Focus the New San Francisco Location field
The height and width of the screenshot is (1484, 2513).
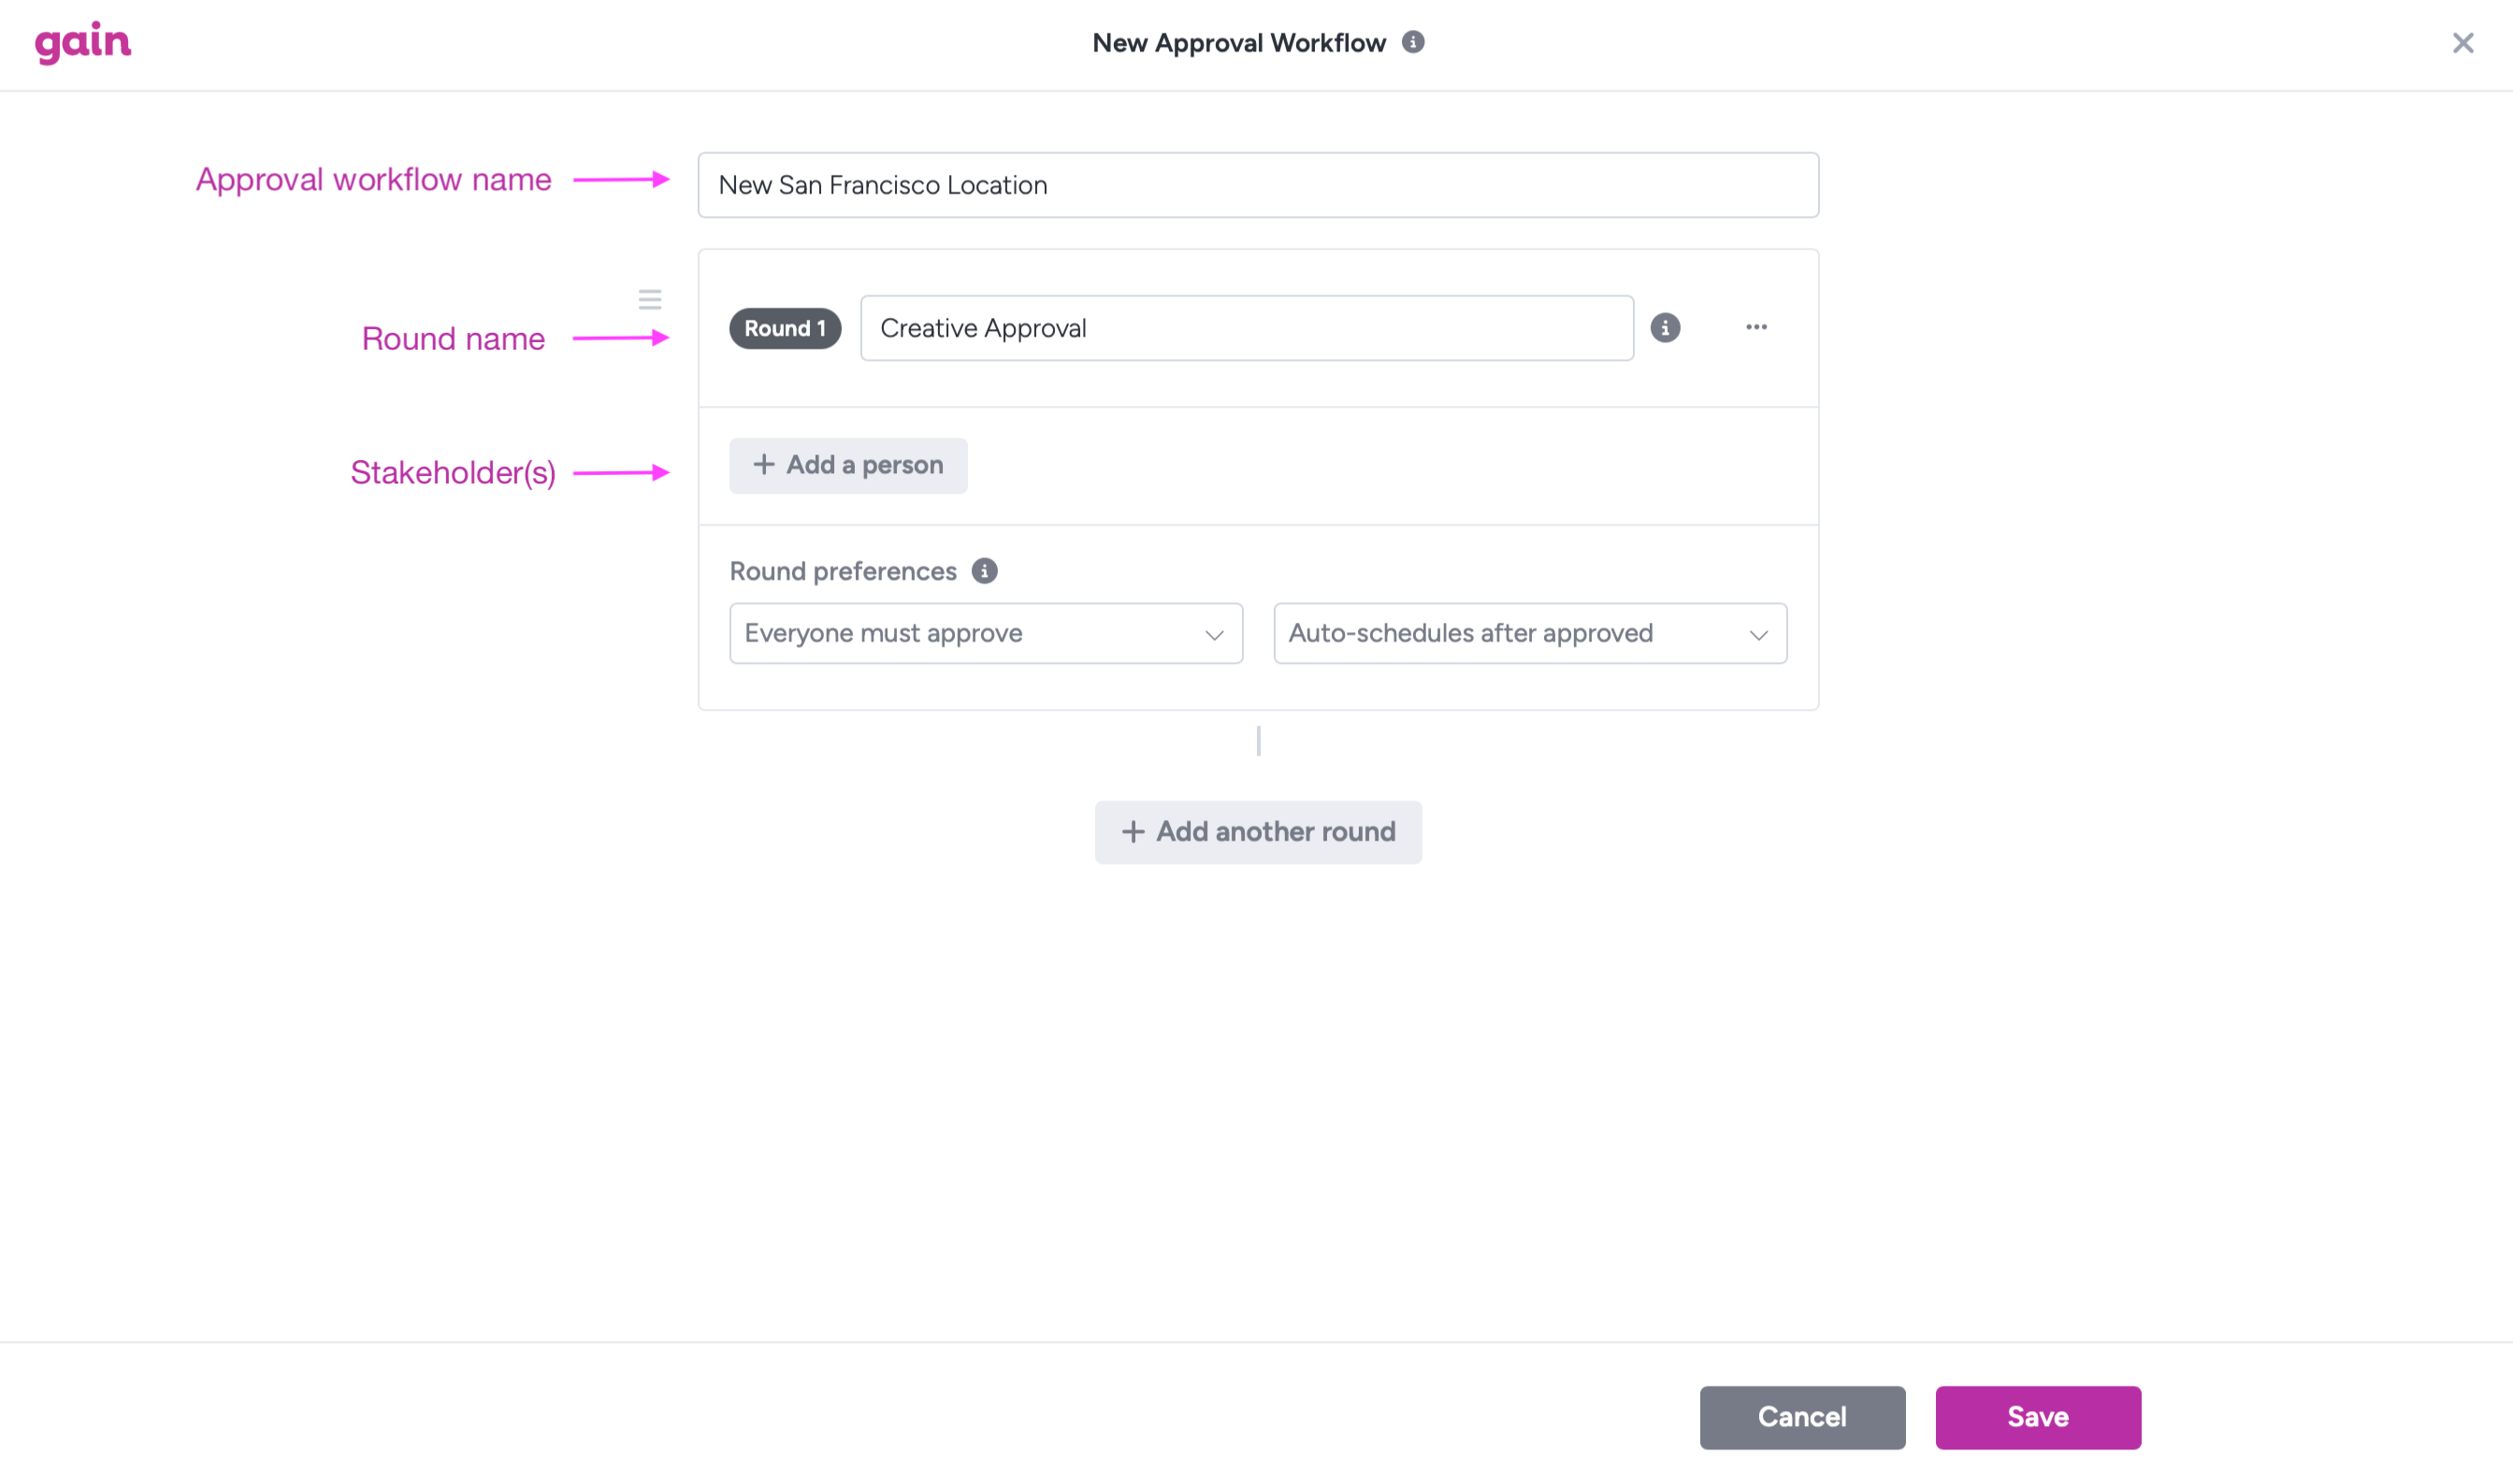click(x=1257, y=185)
